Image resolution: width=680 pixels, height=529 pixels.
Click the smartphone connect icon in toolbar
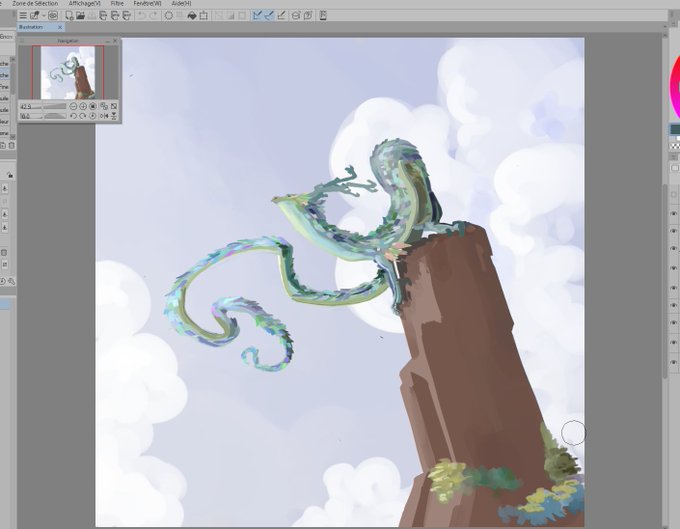coord(323,16)
